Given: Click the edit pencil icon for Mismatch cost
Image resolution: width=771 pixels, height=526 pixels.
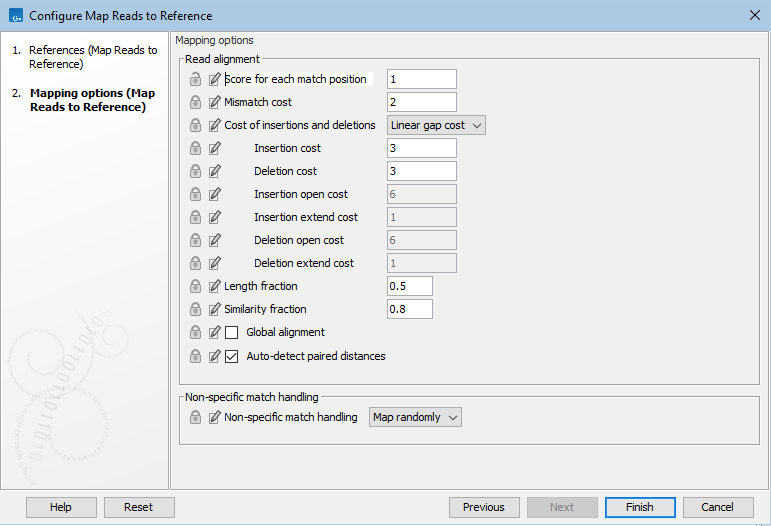Looking at the screenshot, I should (215, 102).
